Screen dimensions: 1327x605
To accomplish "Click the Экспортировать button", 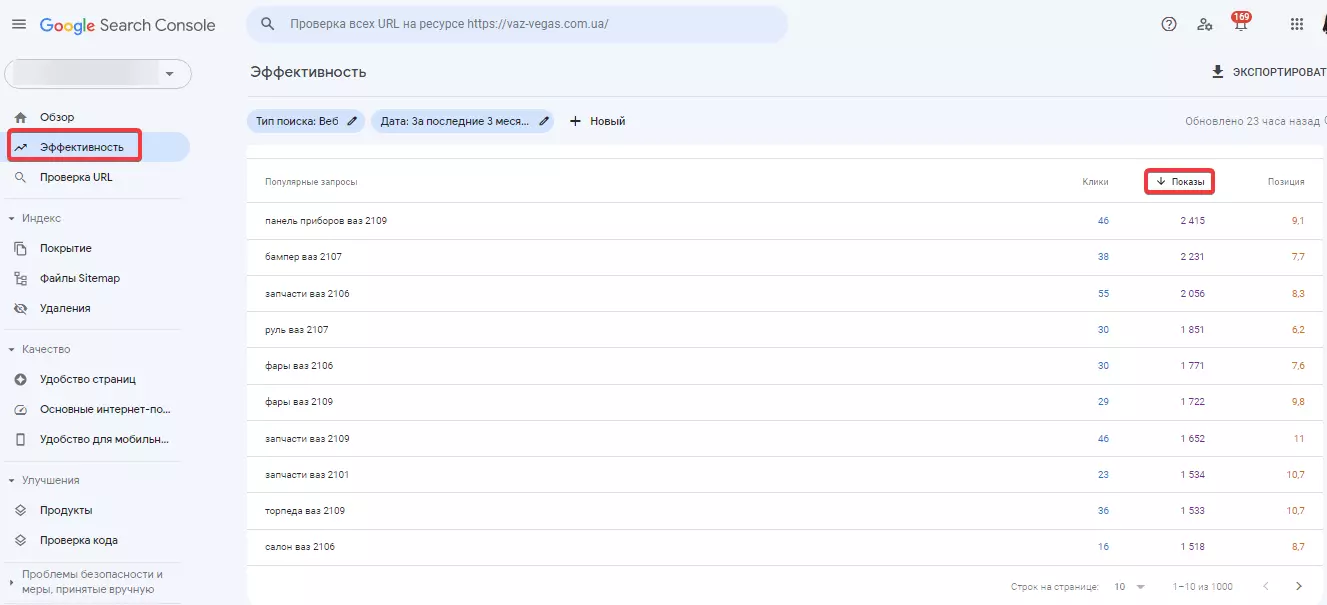I will click(1267, 72).
